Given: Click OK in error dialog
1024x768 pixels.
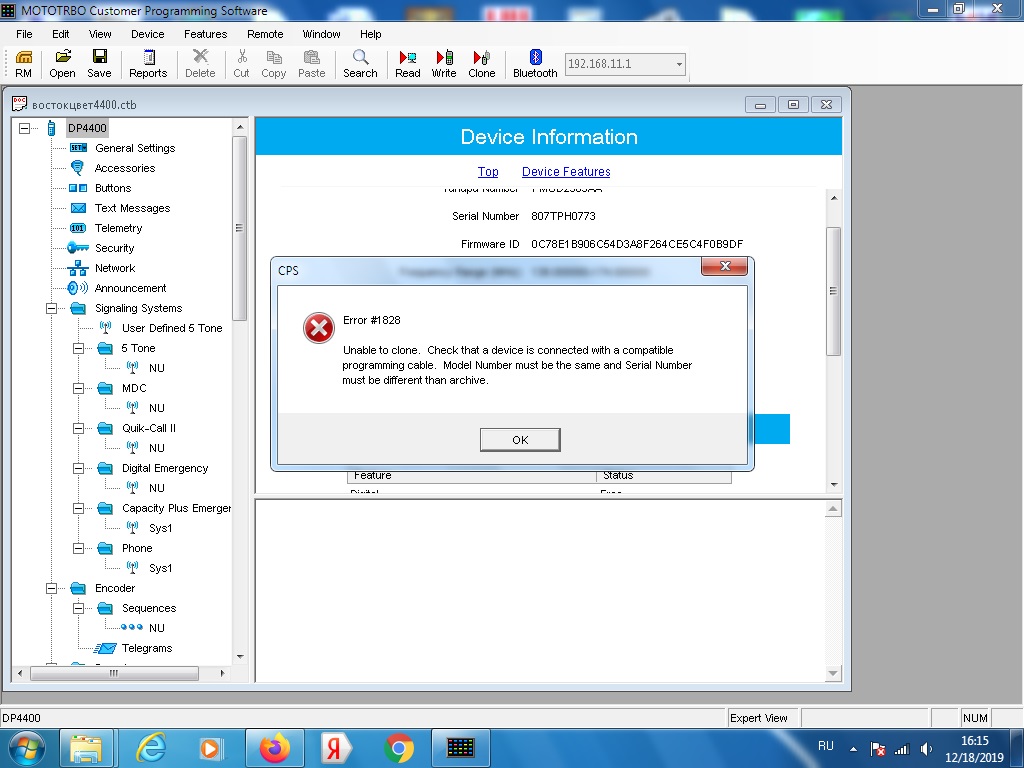Looking at the screenshot, I should tap(520, 440).
